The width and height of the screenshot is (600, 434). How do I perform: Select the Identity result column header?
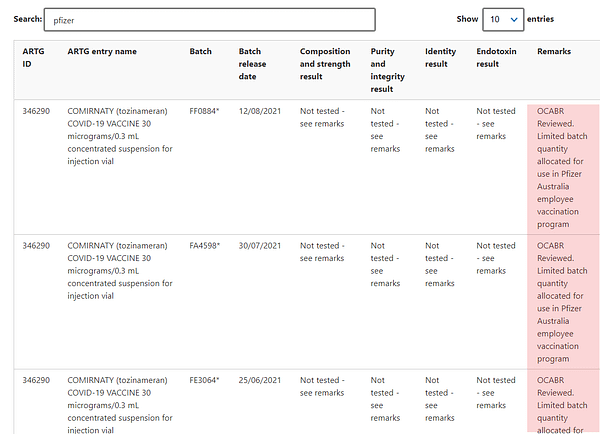(440, 57)
